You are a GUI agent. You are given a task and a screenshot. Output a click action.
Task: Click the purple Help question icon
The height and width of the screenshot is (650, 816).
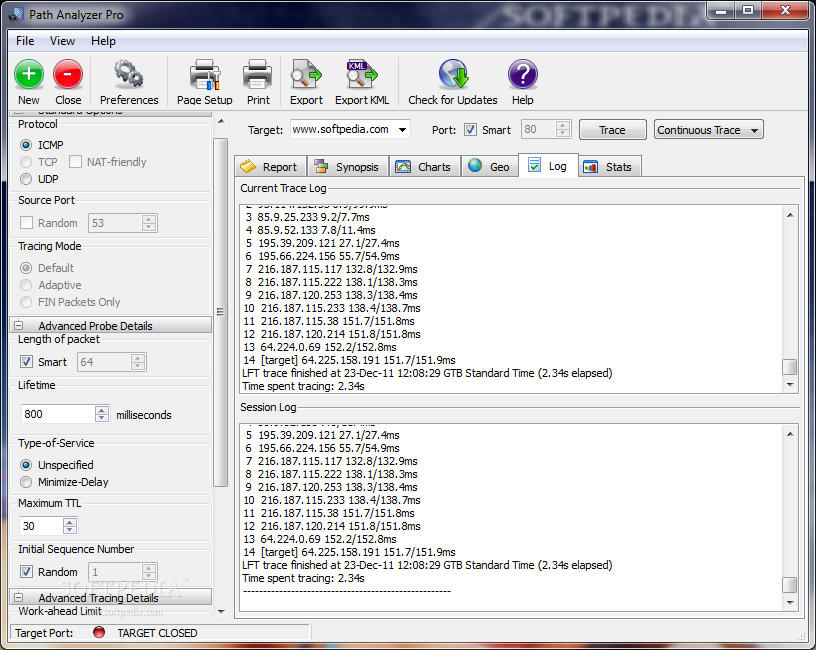click(522, 74)
